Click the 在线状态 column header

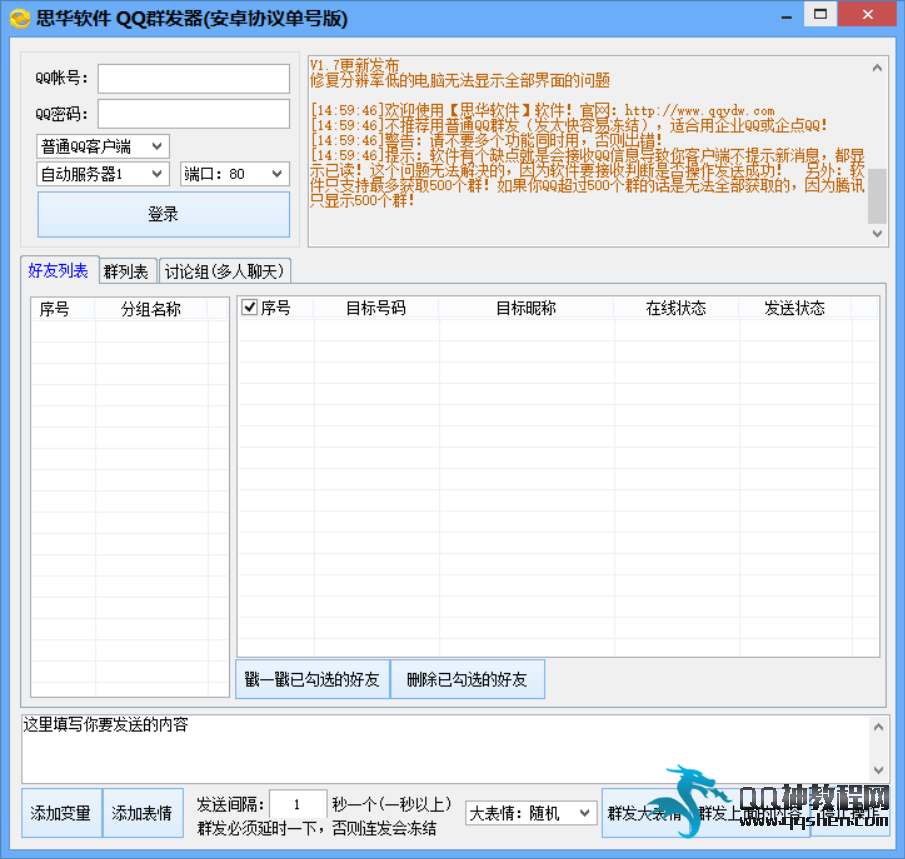click(676, 308)
